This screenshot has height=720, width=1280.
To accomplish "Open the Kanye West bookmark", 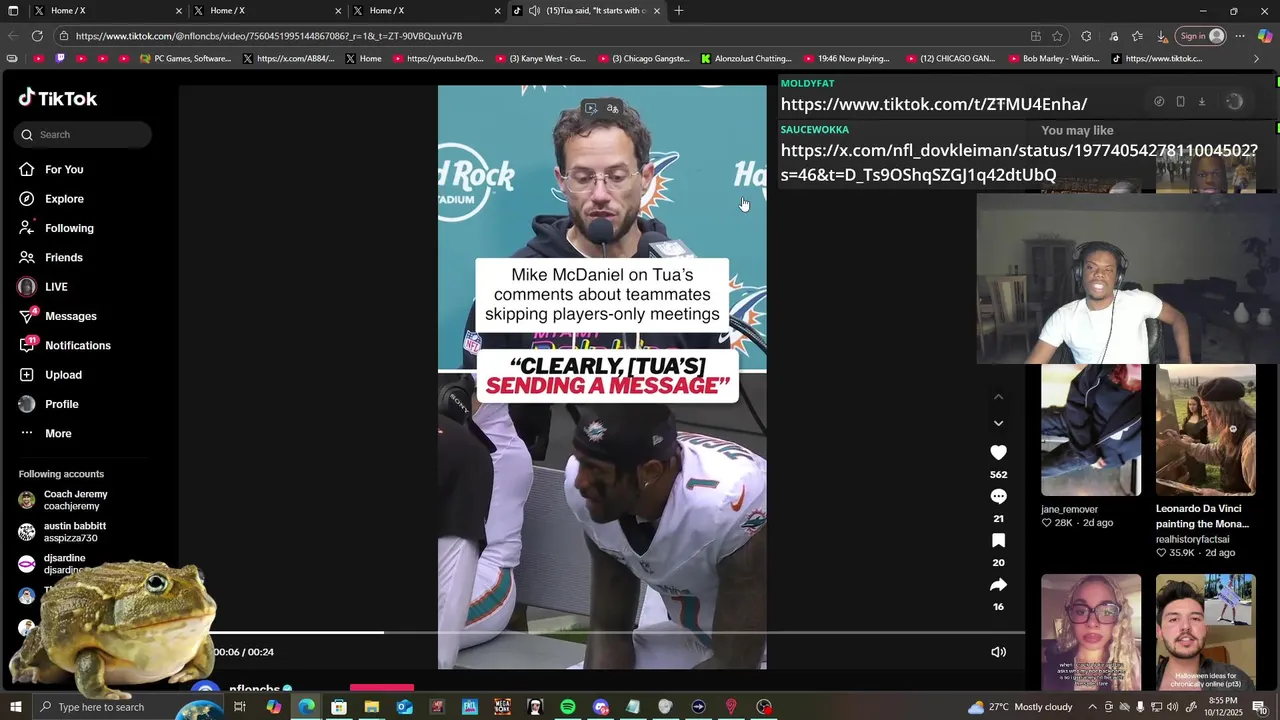I will point(541,59).
